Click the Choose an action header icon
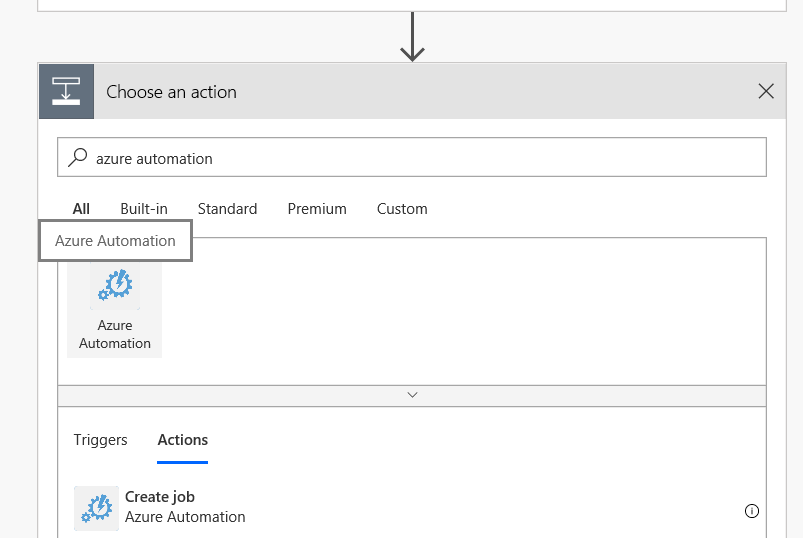803x538 pixels. tap(66, 92)
